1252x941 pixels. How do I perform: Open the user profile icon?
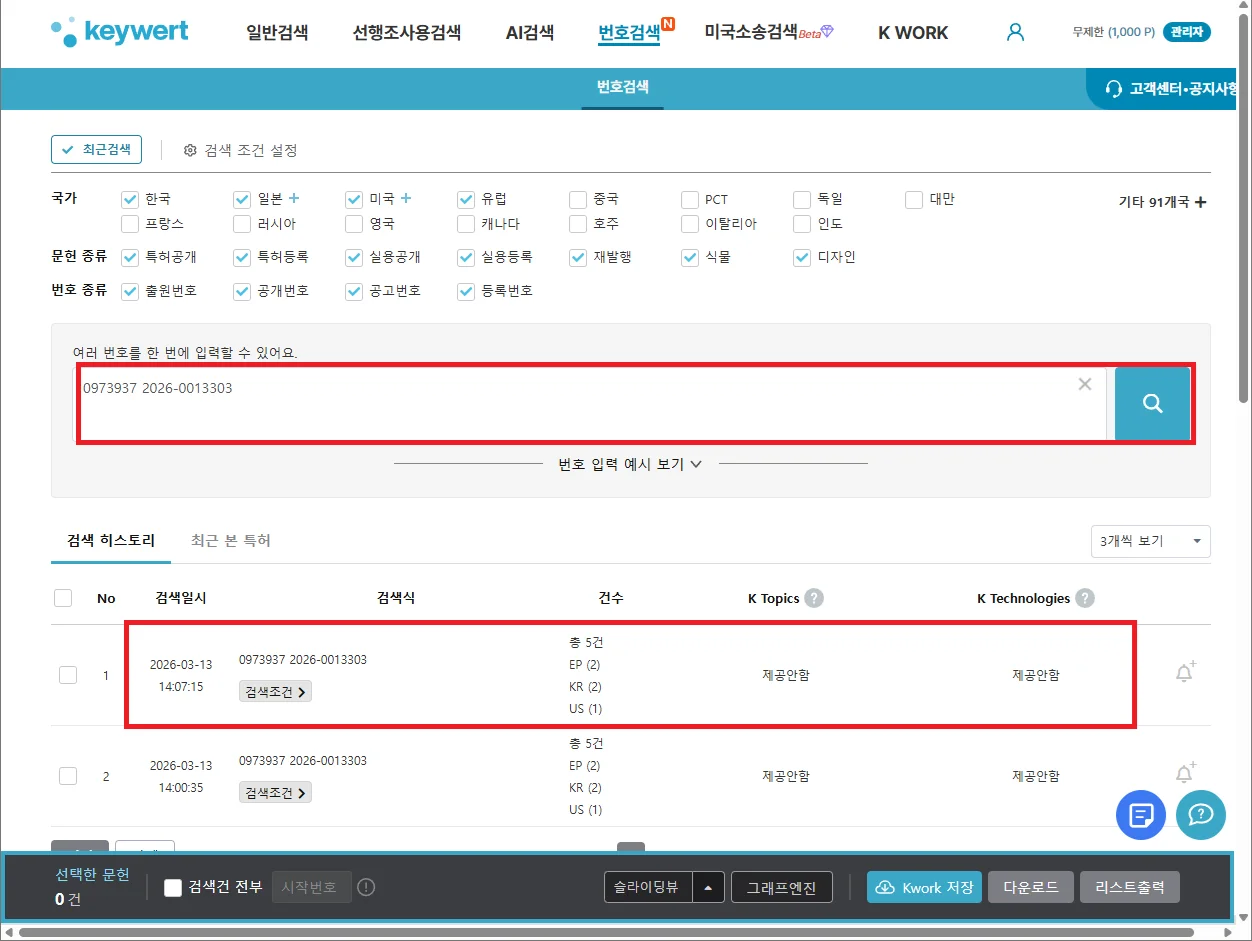1015,32
